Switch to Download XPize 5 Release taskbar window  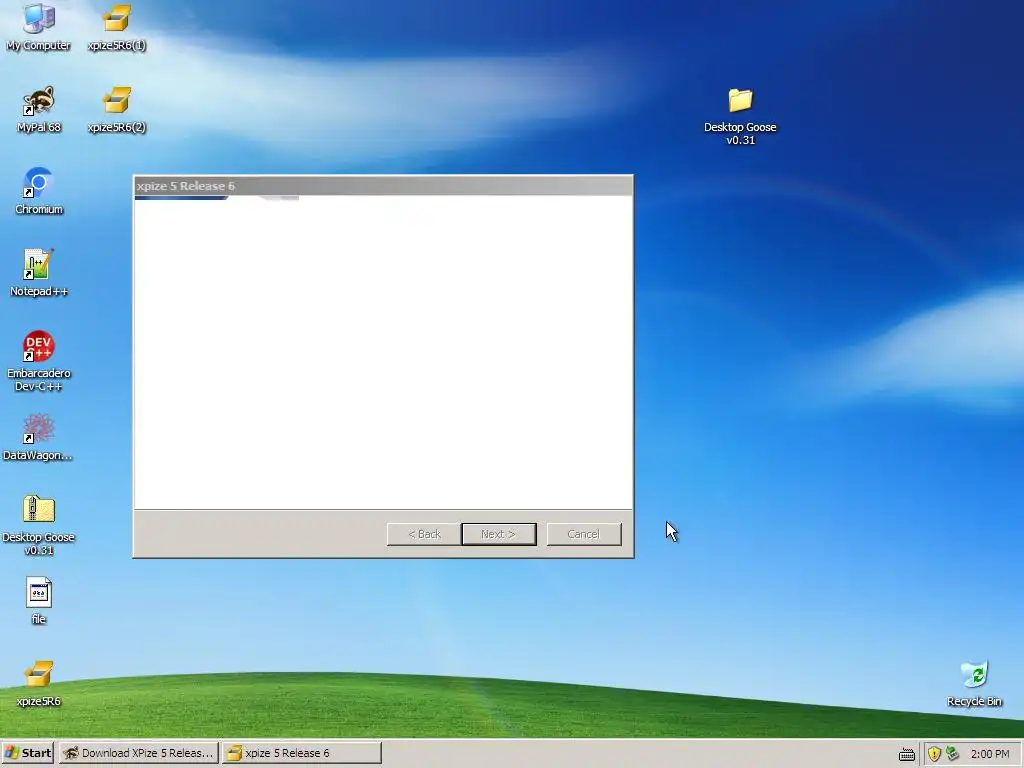click(x=139, y=753)
